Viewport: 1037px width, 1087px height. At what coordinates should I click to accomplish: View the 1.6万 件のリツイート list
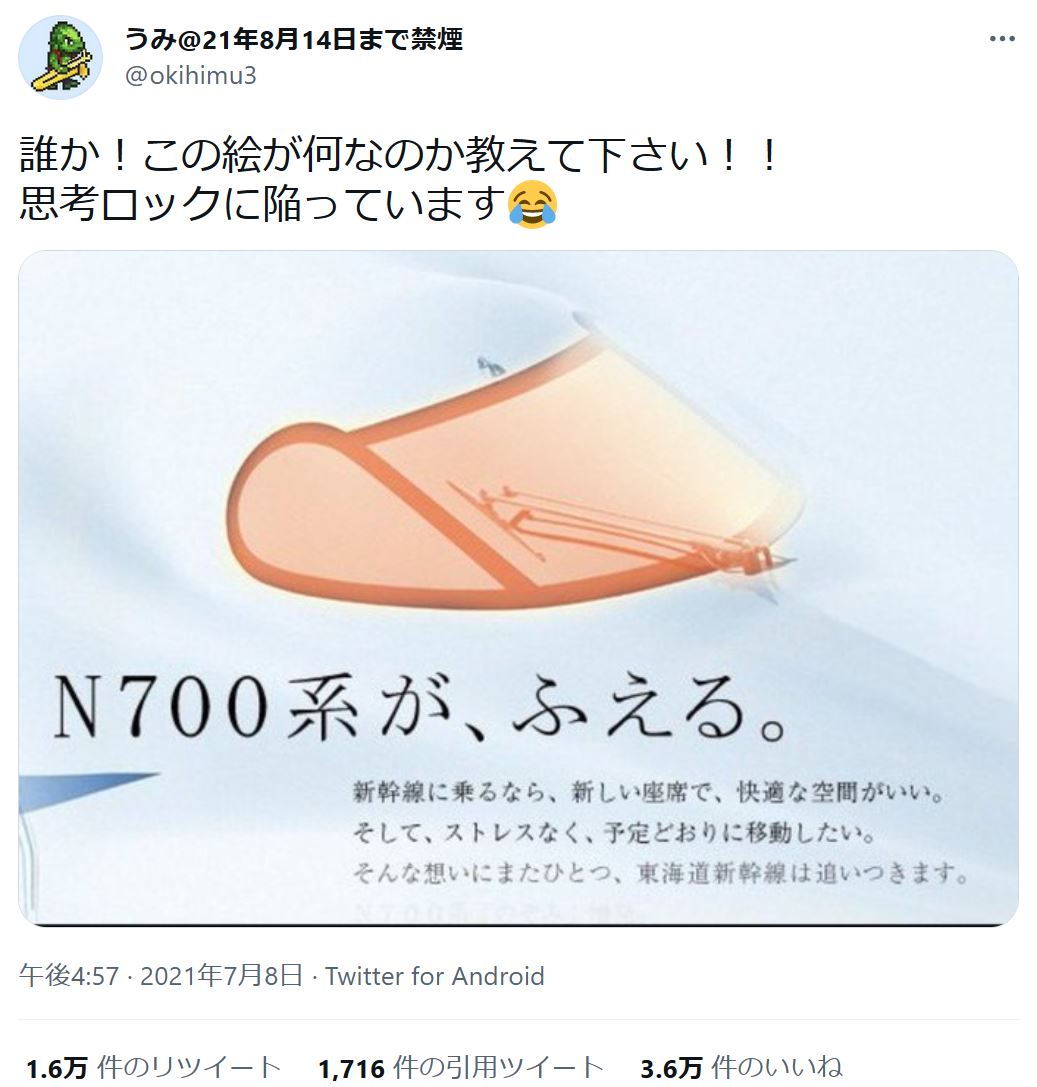pos(153,1067)
